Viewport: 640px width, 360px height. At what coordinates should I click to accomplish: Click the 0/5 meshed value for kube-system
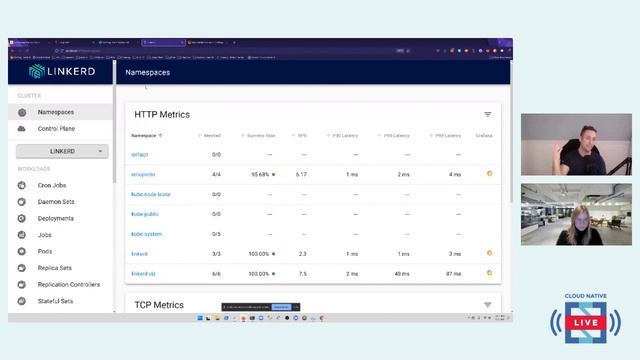point(216,234)
